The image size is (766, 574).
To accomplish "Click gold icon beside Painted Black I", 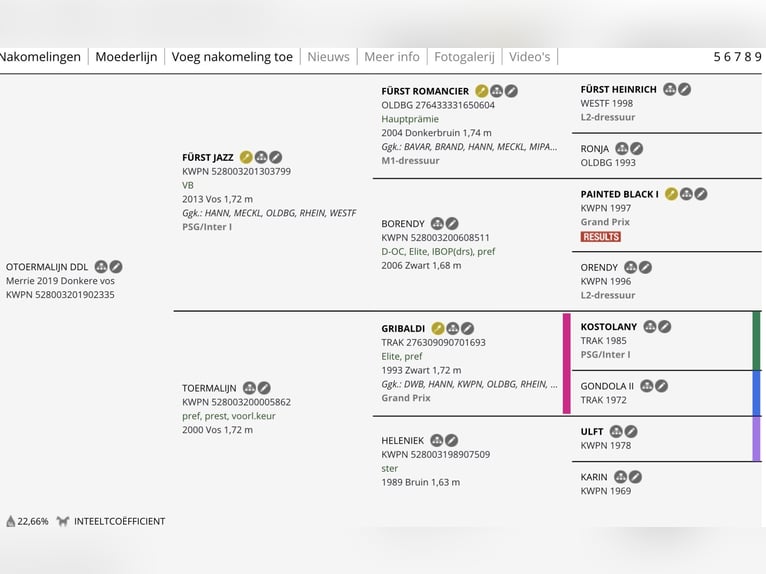I will point(671,194).
